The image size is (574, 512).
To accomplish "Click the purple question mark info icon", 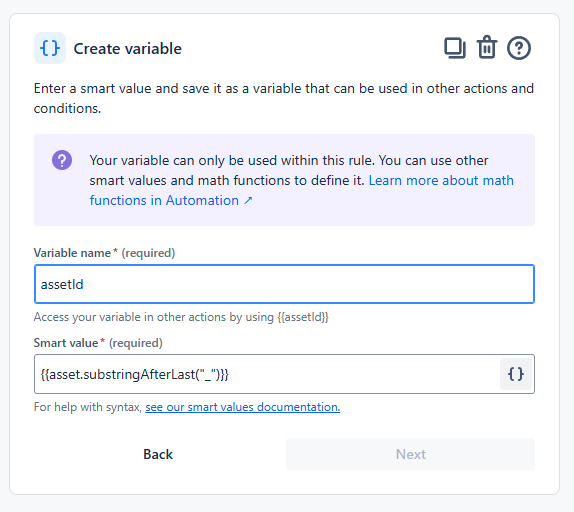I will click(x=62, y=160).
